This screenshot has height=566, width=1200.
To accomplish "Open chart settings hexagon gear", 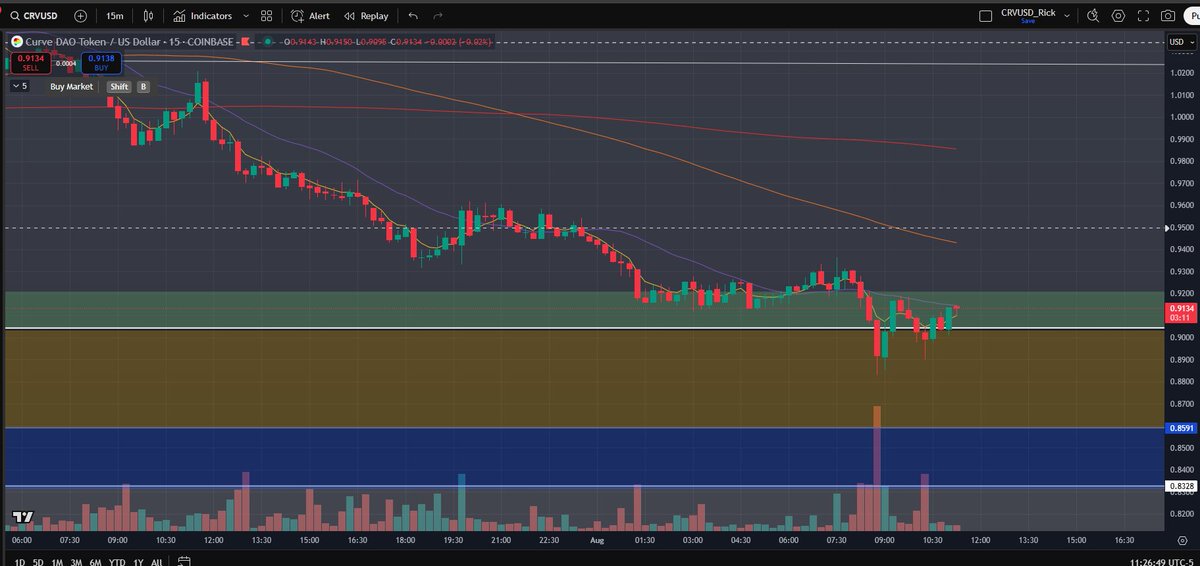I will 1118,16.
